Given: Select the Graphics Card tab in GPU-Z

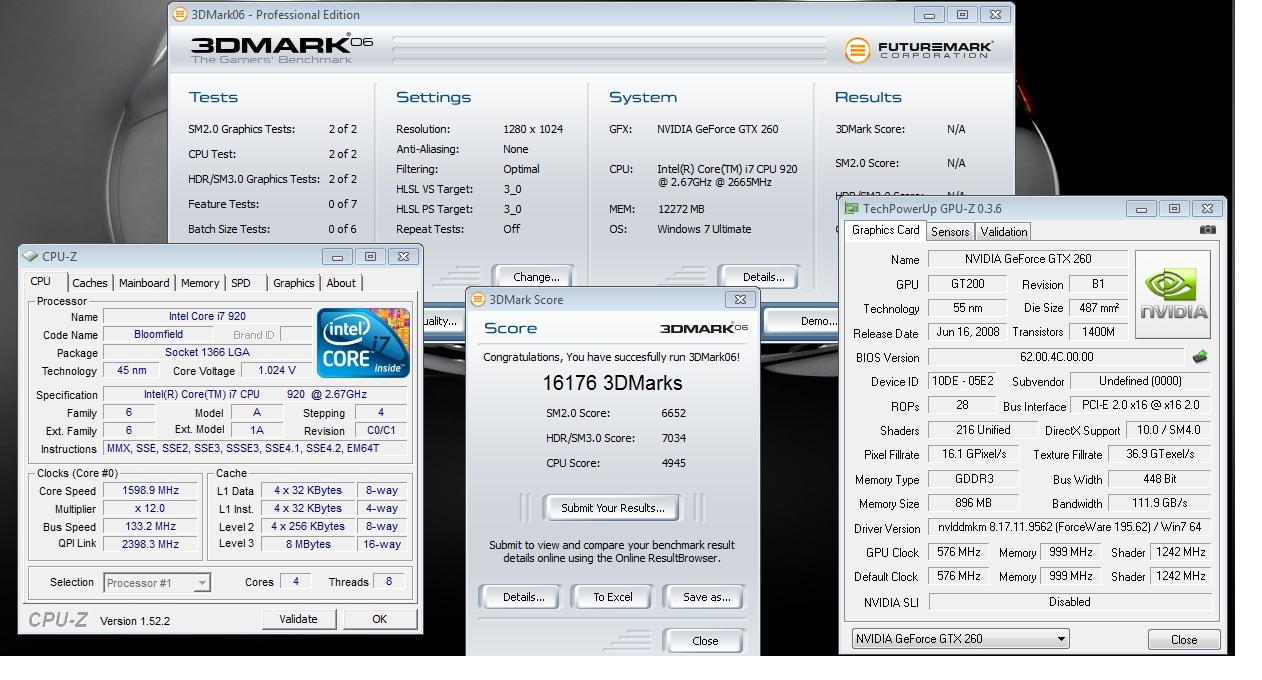Looking at the screenshot, I should 885,230.
